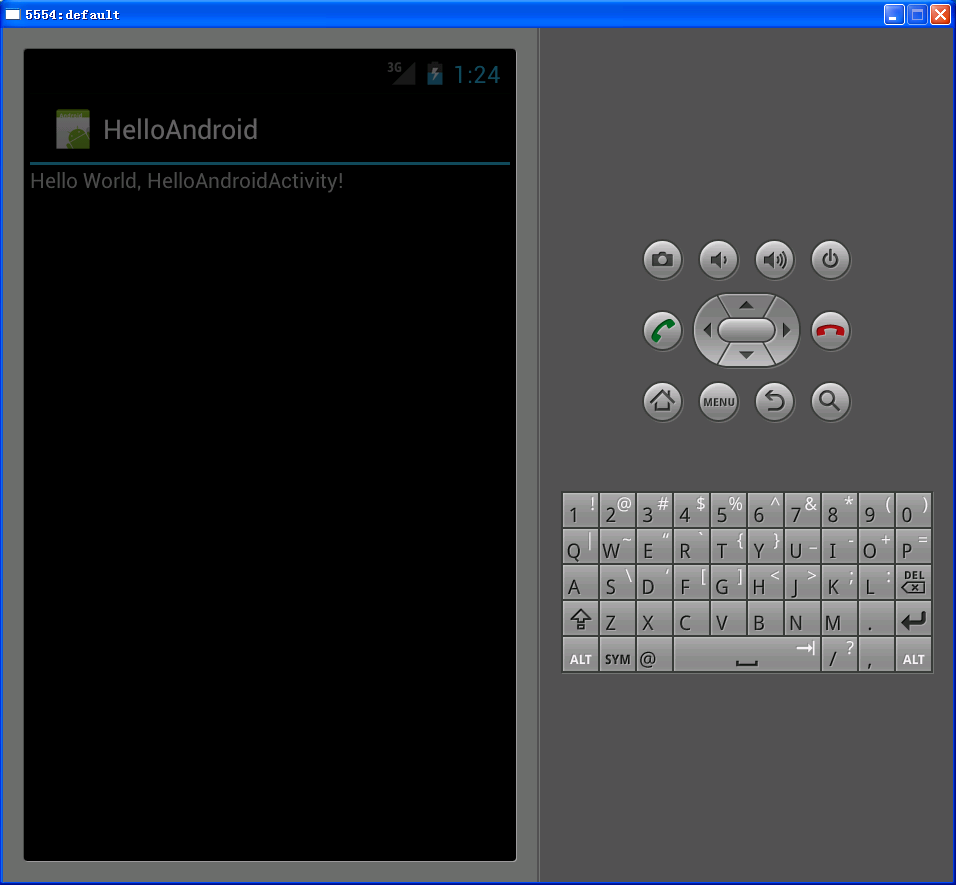Viewport: 956px width, 885px height.
Task: Click the Q key on keyboard
Action: [x=580, y=546]
